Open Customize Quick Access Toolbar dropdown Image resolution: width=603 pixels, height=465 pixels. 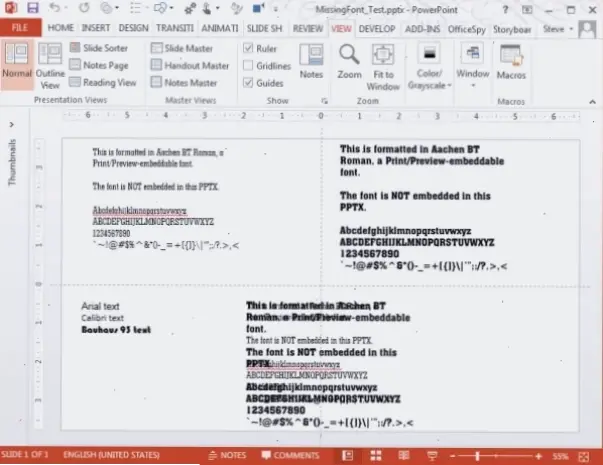click(275, 9)
